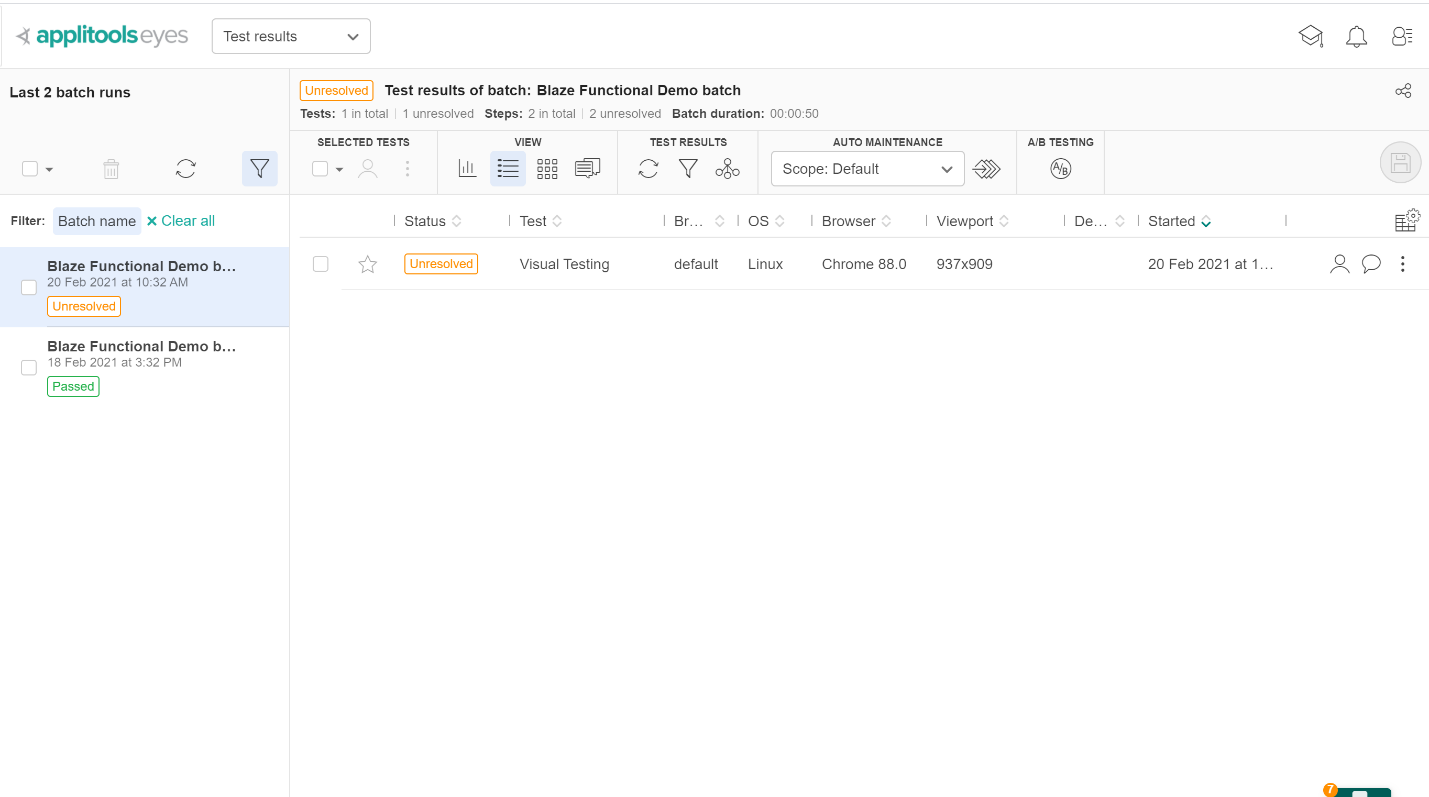The height and width of the screenshot is (797, 1429).
Task: Open the 20 Feb 2021 batch run
Action: click(x=144, y=287)
